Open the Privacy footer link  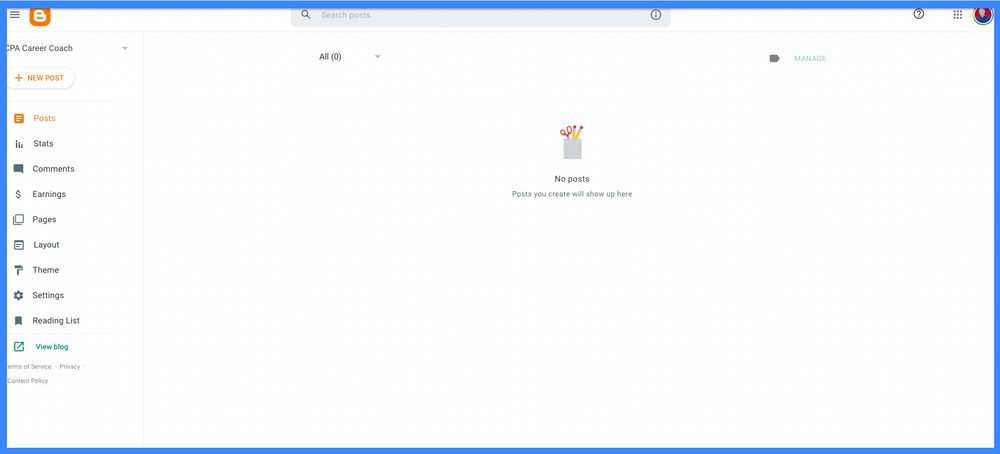pyautogui.click(x=69, y=367)
